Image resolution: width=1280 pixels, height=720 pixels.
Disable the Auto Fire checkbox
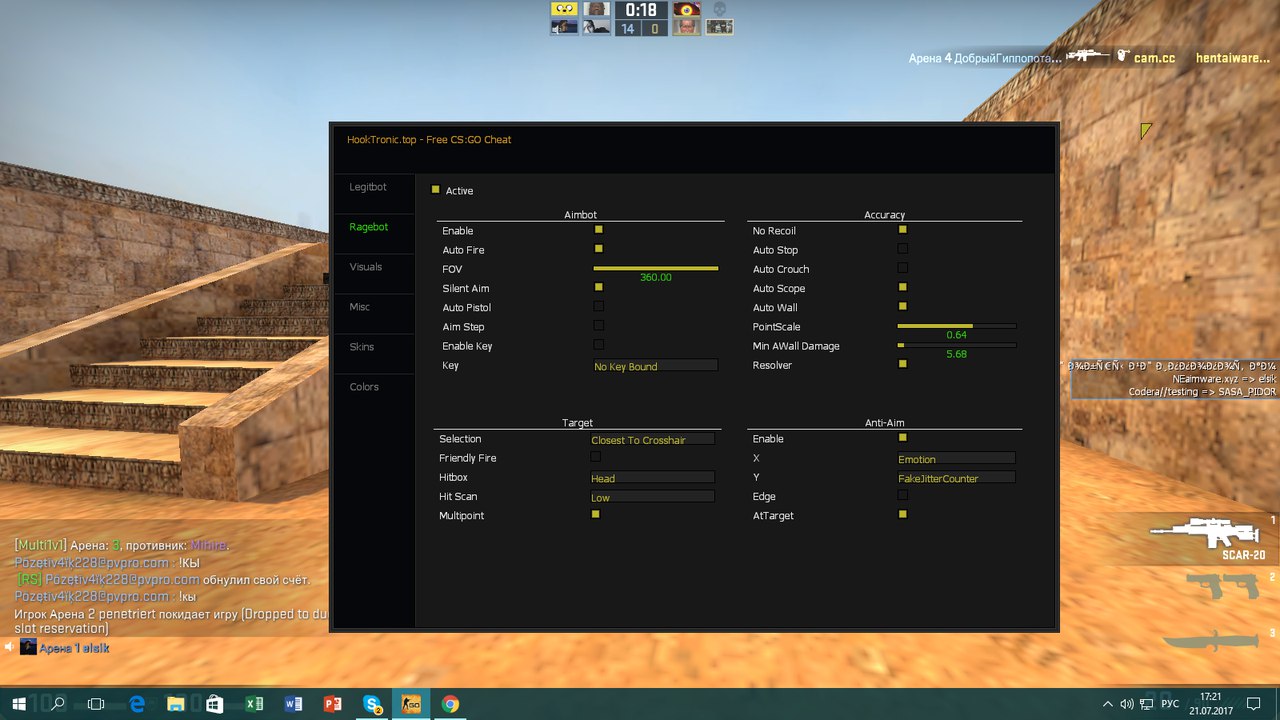point(598,248)
